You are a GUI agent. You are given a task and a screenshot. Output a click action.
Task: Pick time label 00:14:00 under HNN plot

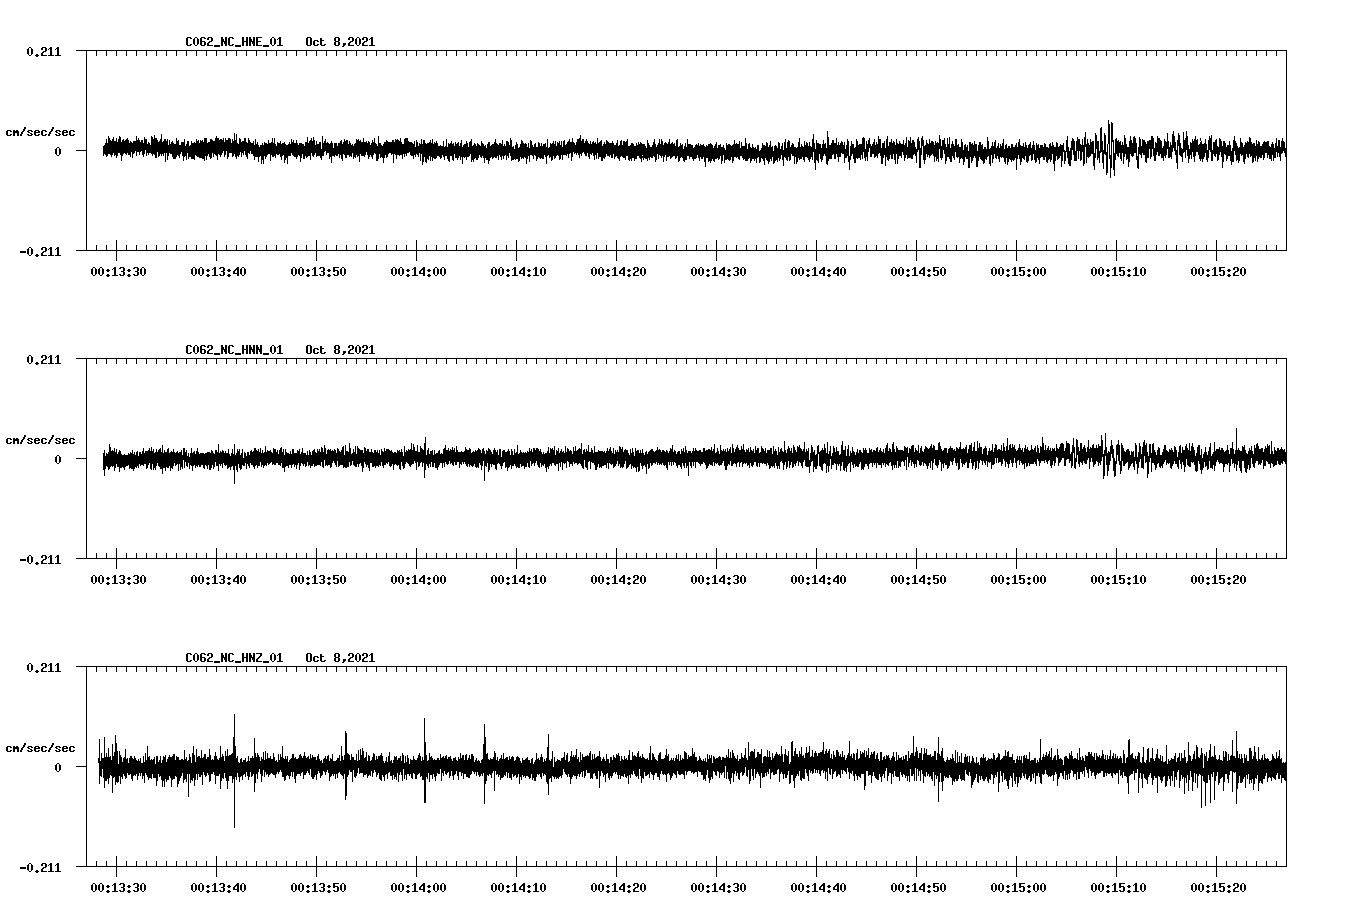418,580
